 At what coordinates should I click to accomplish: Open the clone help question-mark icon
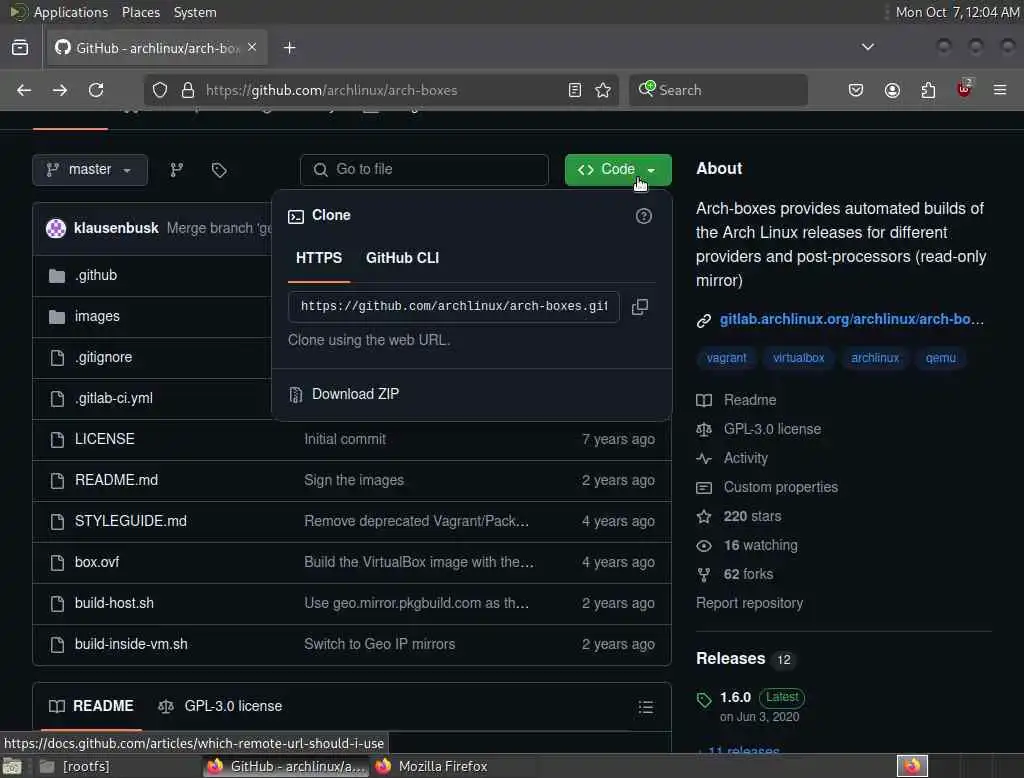(643, 216)
